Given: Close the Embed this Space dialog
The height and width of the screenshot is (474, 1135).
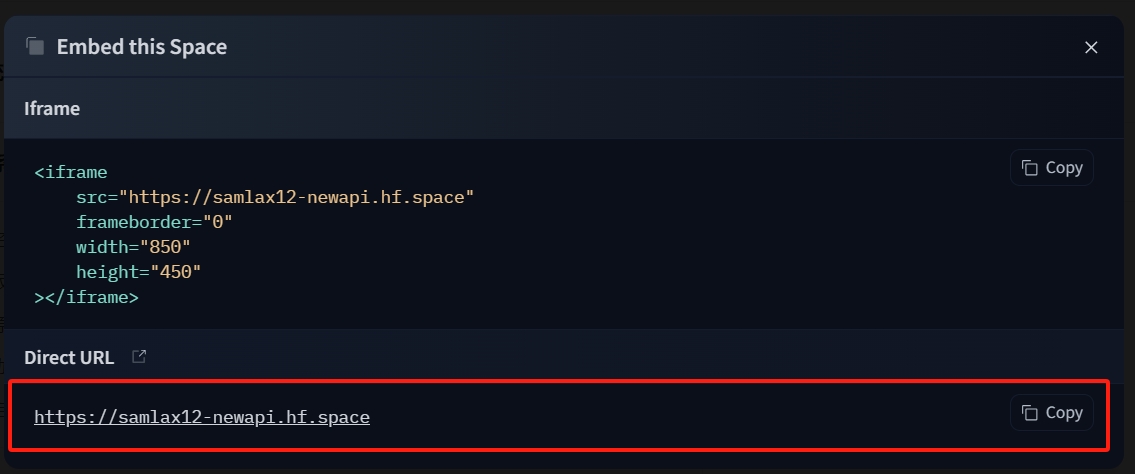Looking at the screenshot, I should [x=1091, y=48].
